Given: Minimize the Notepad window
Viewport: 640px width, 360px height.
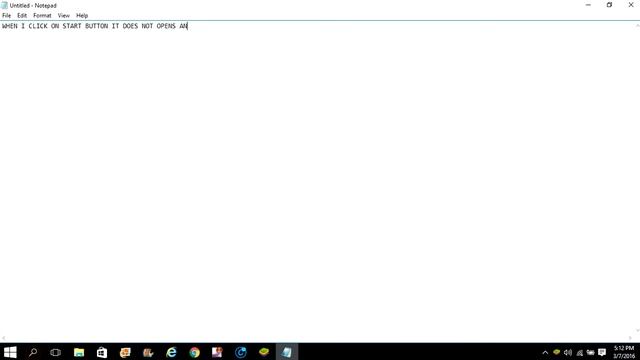Looking at the screenshot, I should click(588, 5).
